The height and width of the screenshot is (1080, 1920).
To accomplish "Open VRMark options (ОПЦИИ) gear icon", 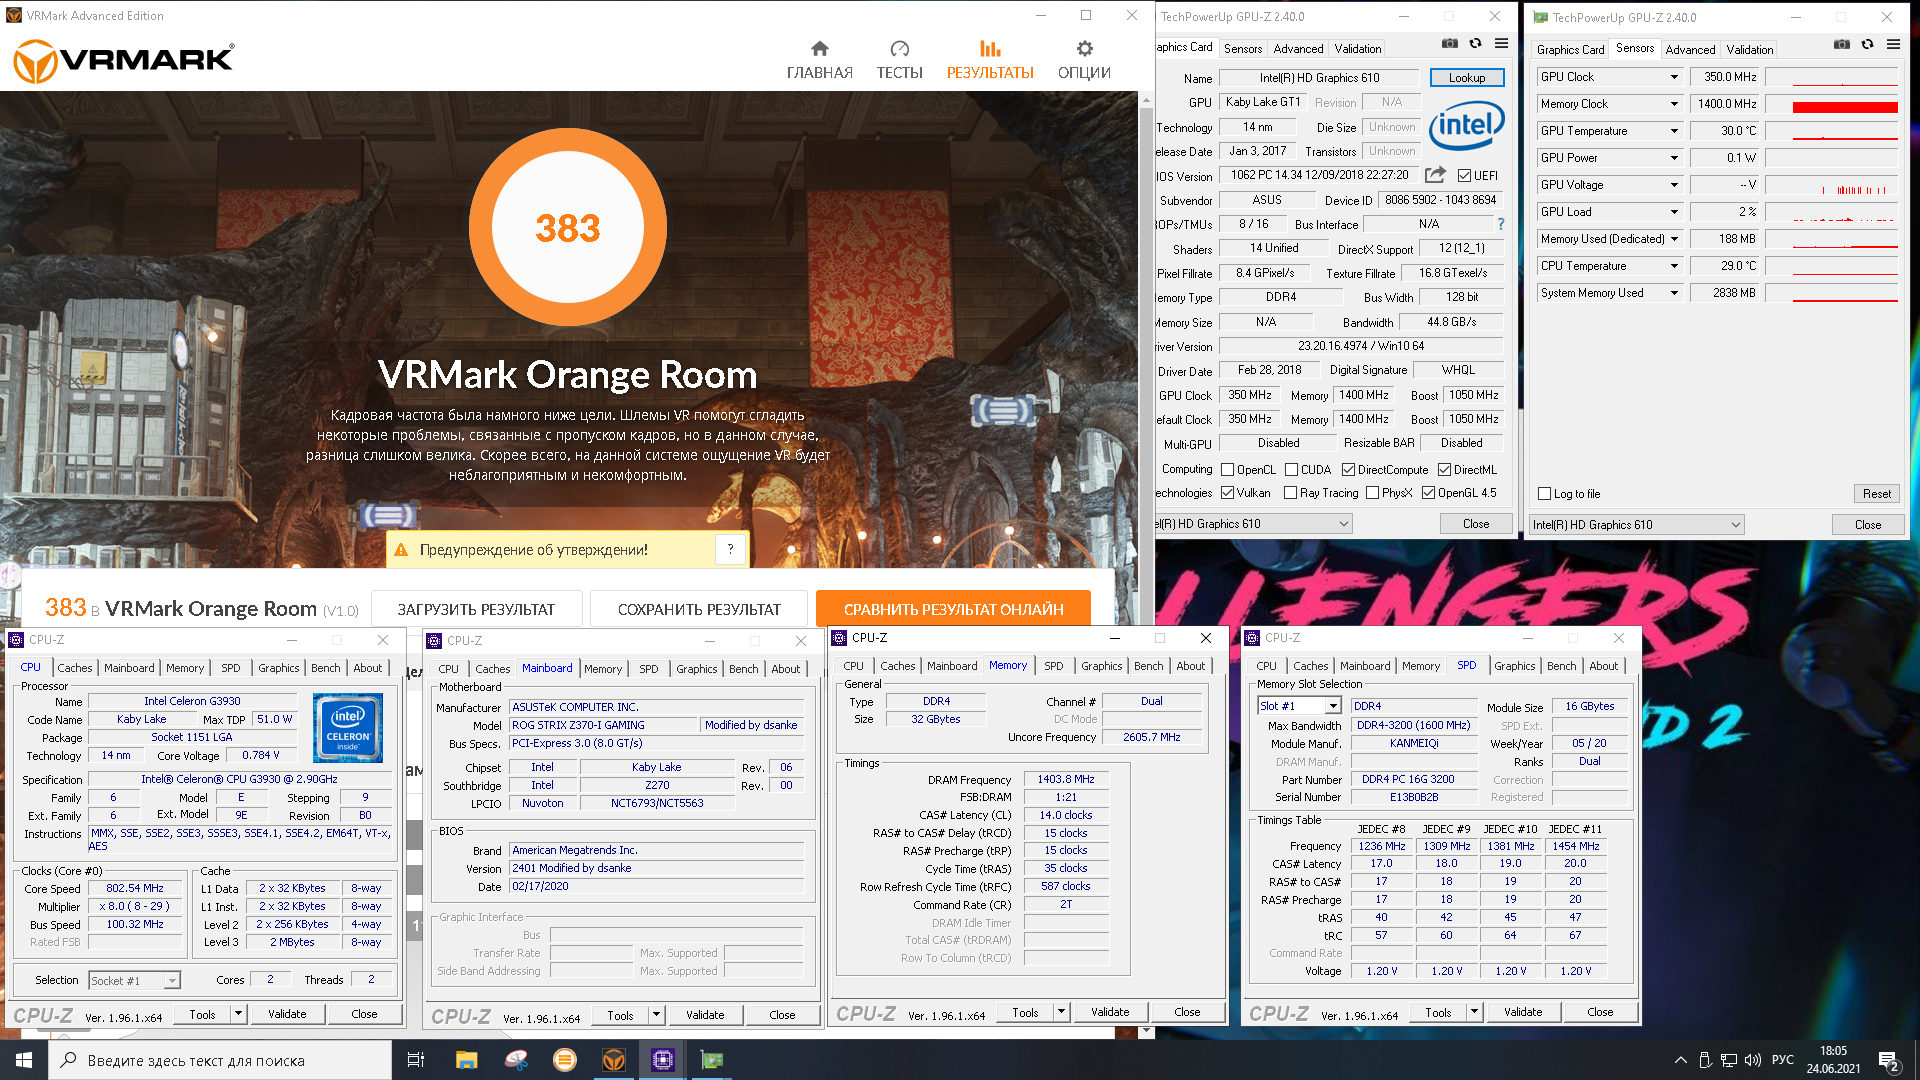I will click(x=1084, y=48).
